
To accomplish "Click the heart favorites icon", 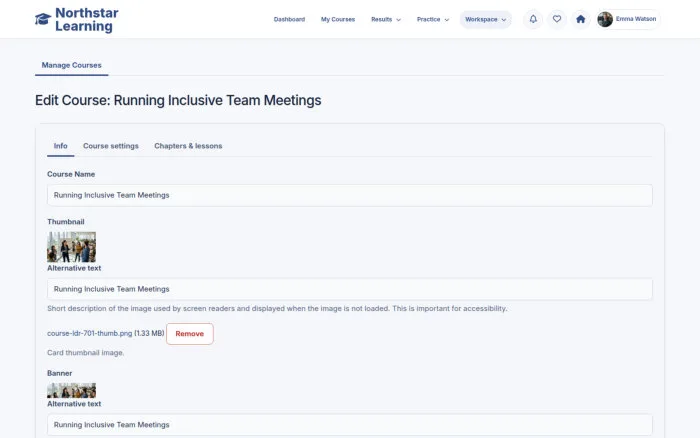I will click(557, 19).
